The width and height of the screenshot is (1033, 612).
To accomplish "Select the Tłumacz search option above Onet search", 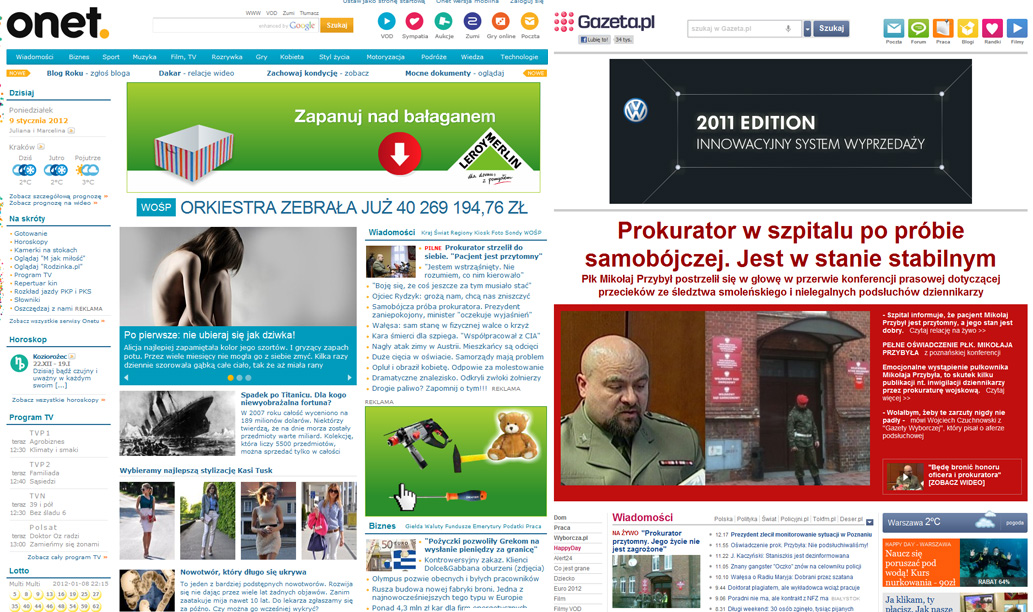I will point(309,13).
